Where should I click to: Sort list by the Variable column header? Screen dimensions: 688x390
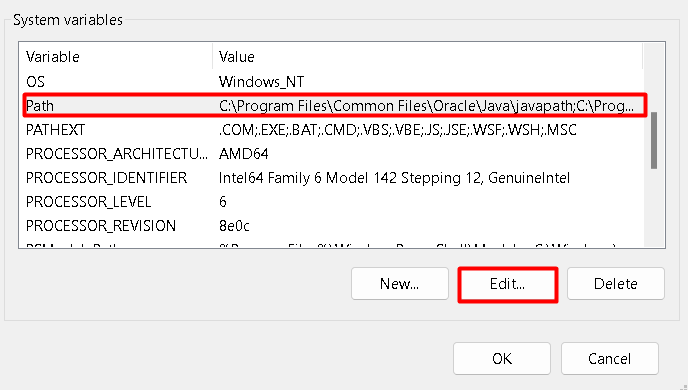click(116, 57)
